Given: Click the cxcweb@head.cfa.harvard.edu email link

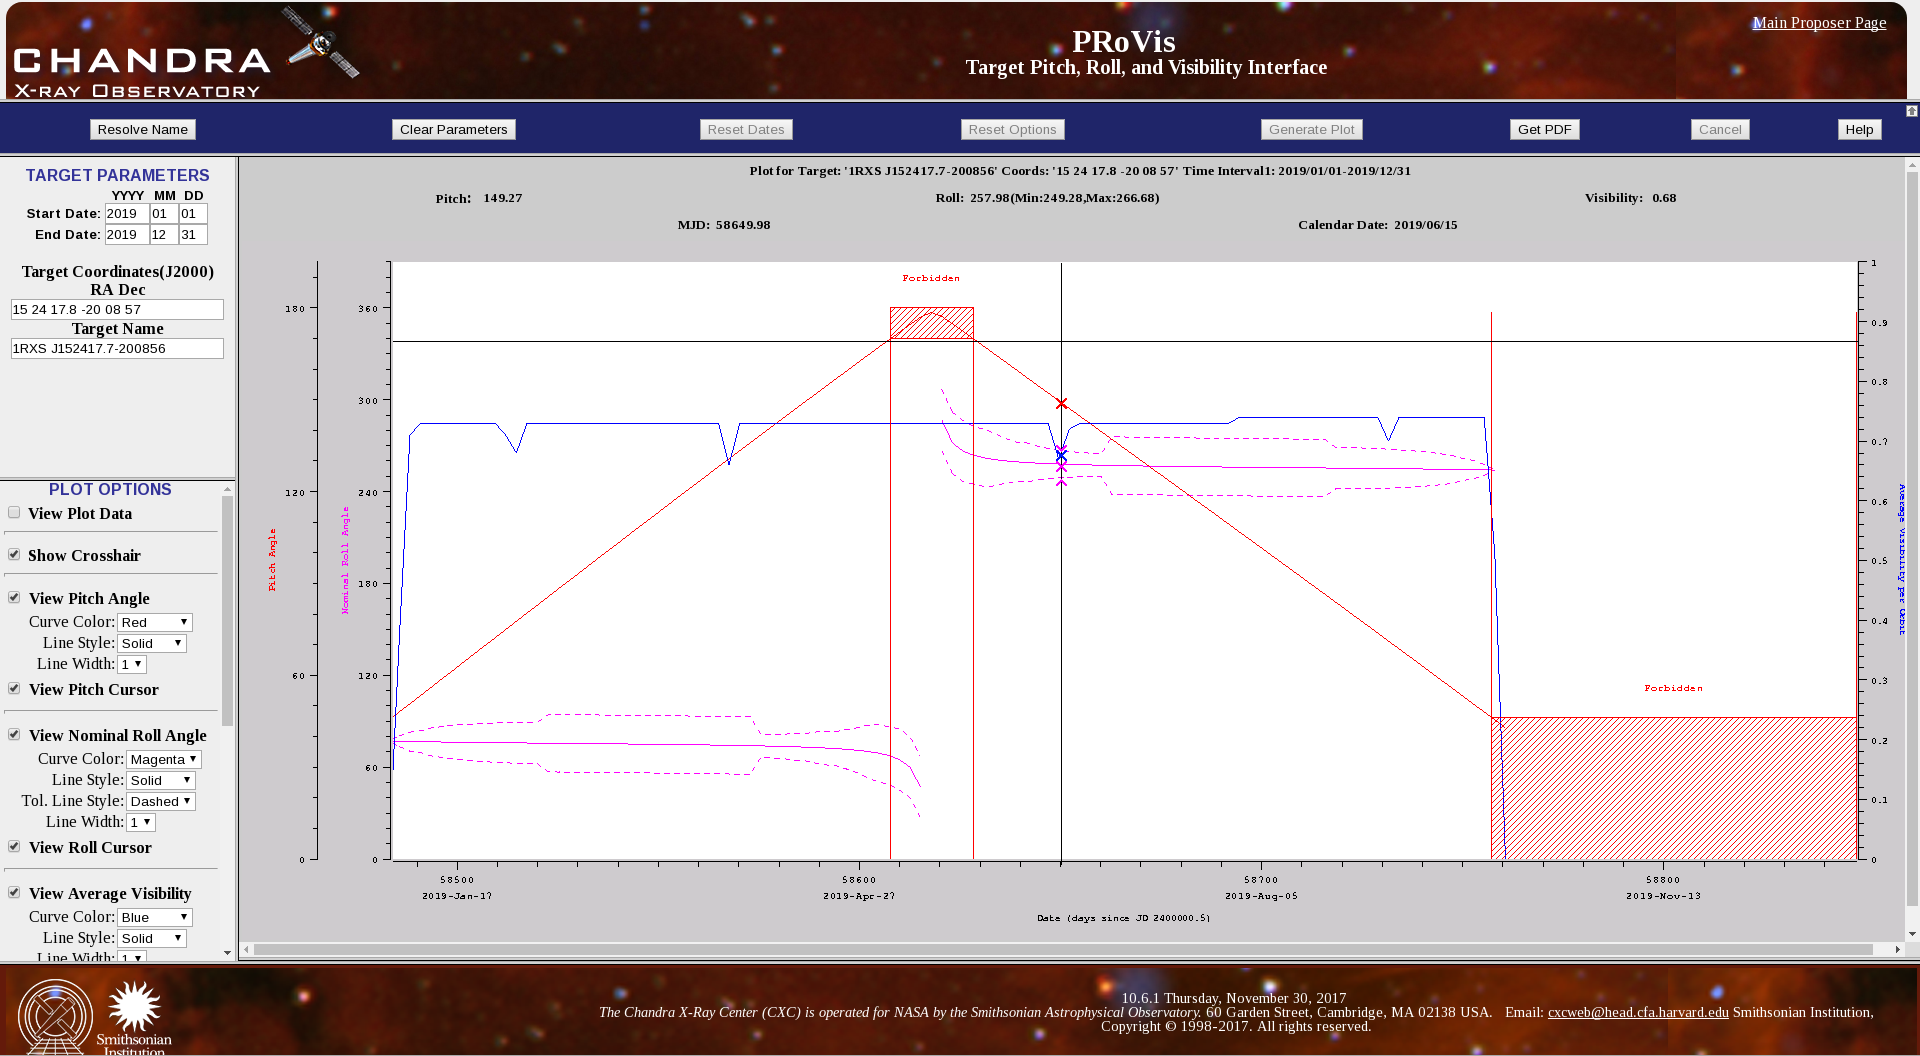Looking at the screenshot, I should pos(1638,1012).
